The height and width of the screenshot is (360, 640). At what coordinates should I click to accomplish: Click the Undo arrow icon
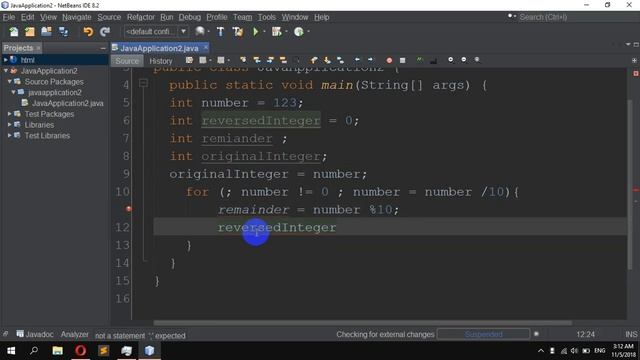(x=88, y=31)
